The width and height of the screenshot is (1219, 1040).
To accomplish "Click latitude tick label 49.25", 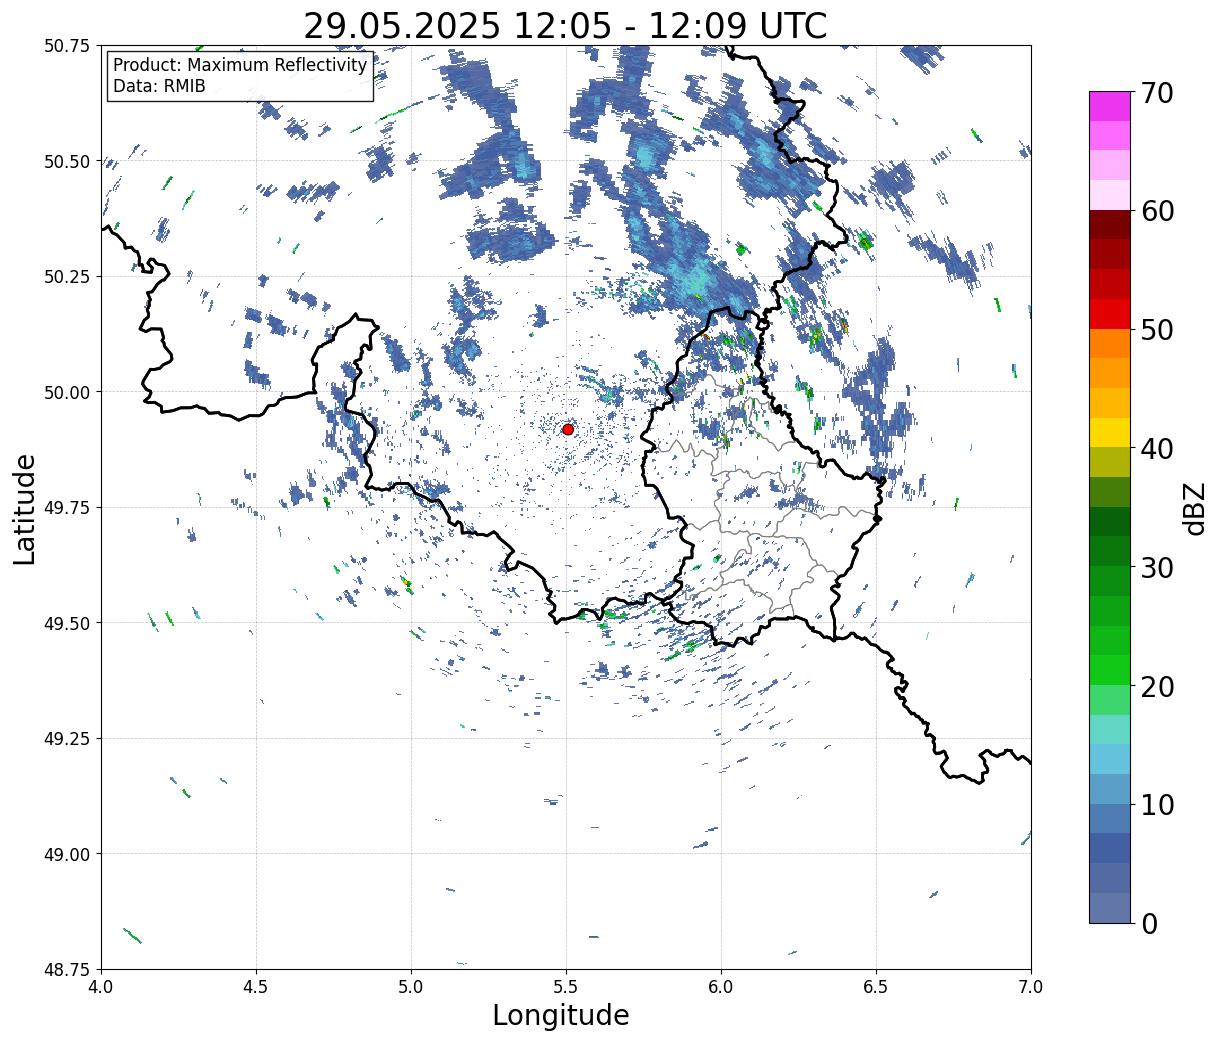I will [67, 739].
